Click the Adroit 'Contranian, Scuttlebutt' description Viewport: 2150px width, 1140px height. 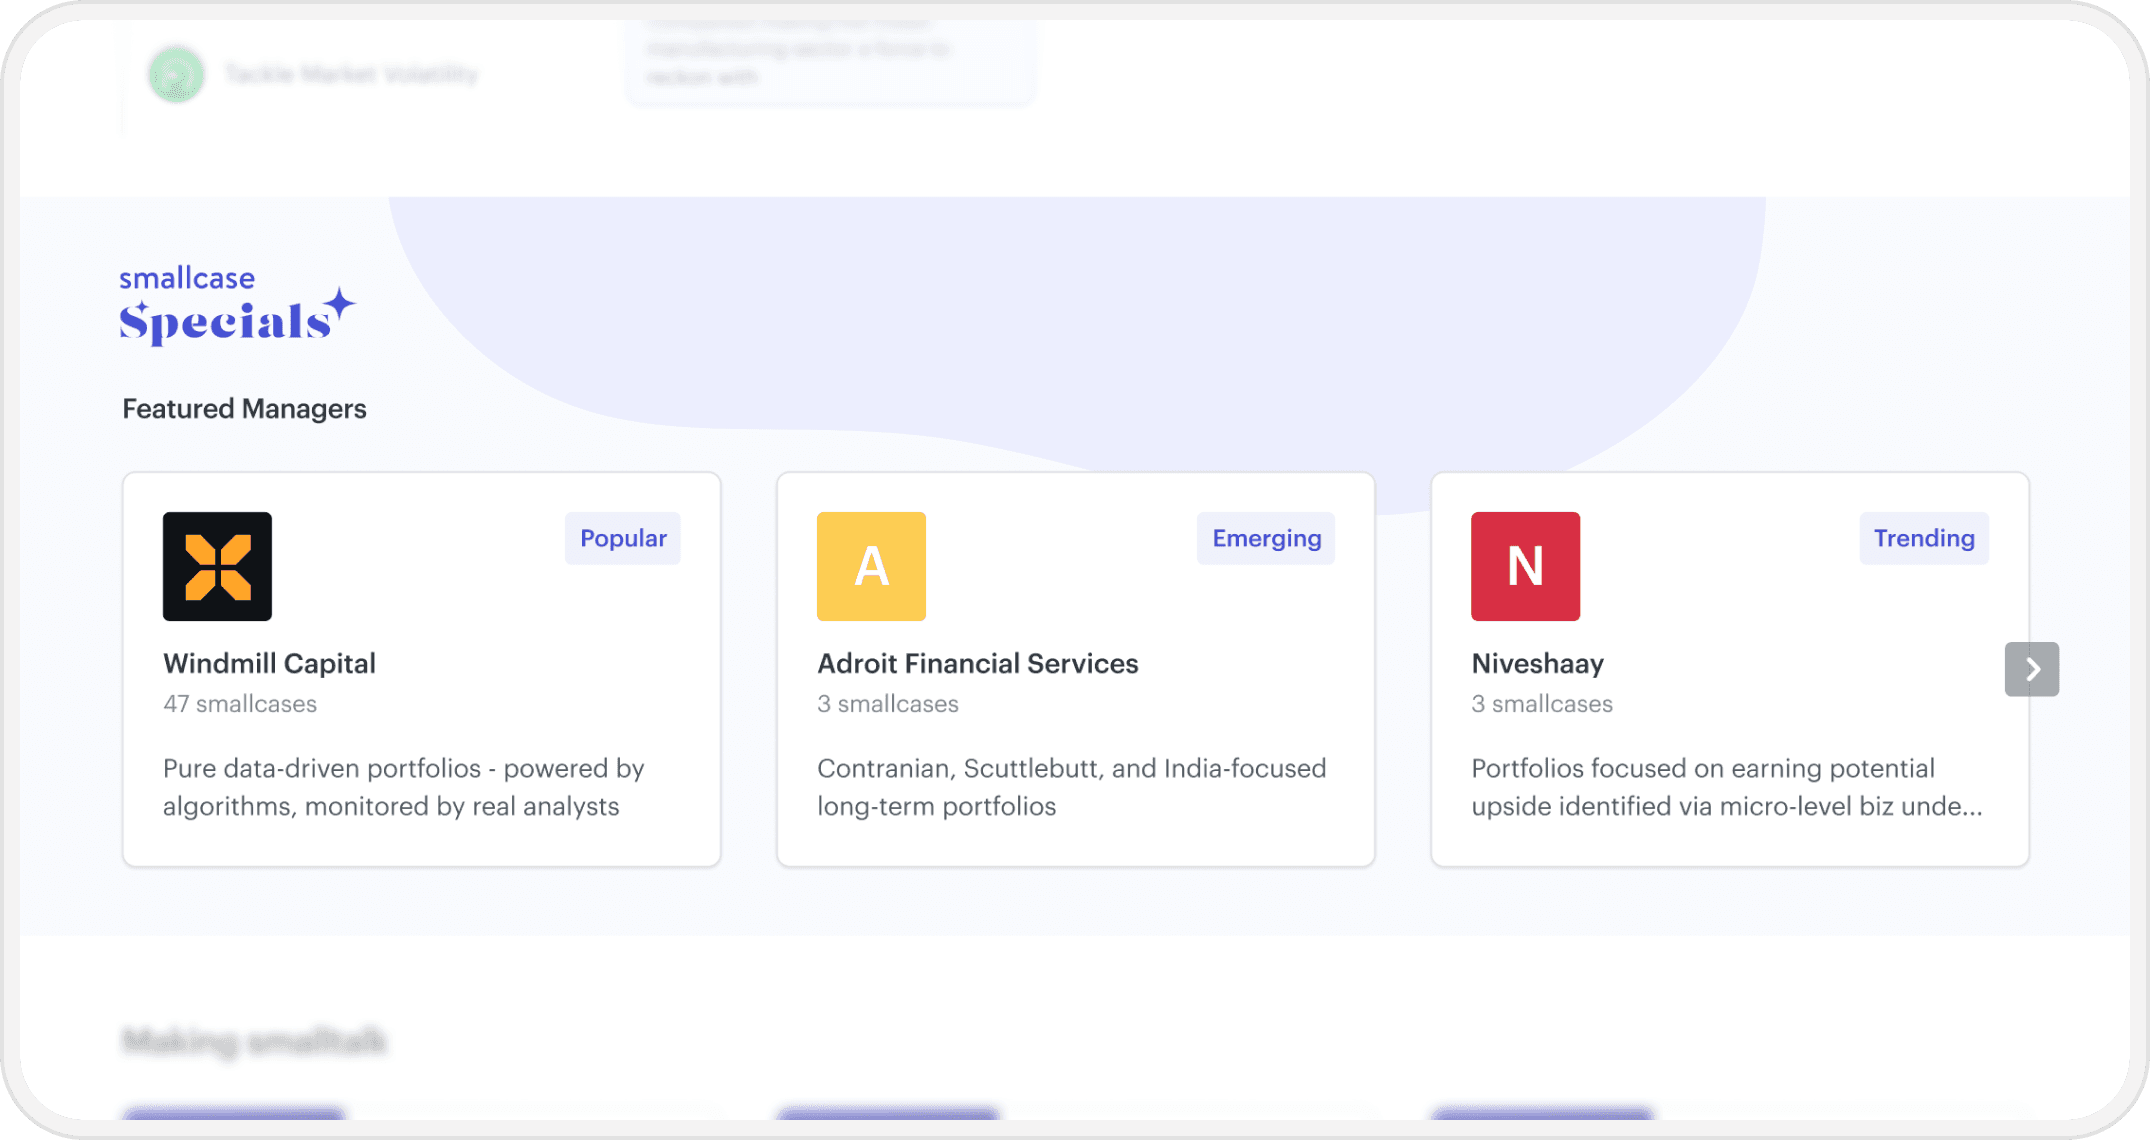click(1071, 787)
